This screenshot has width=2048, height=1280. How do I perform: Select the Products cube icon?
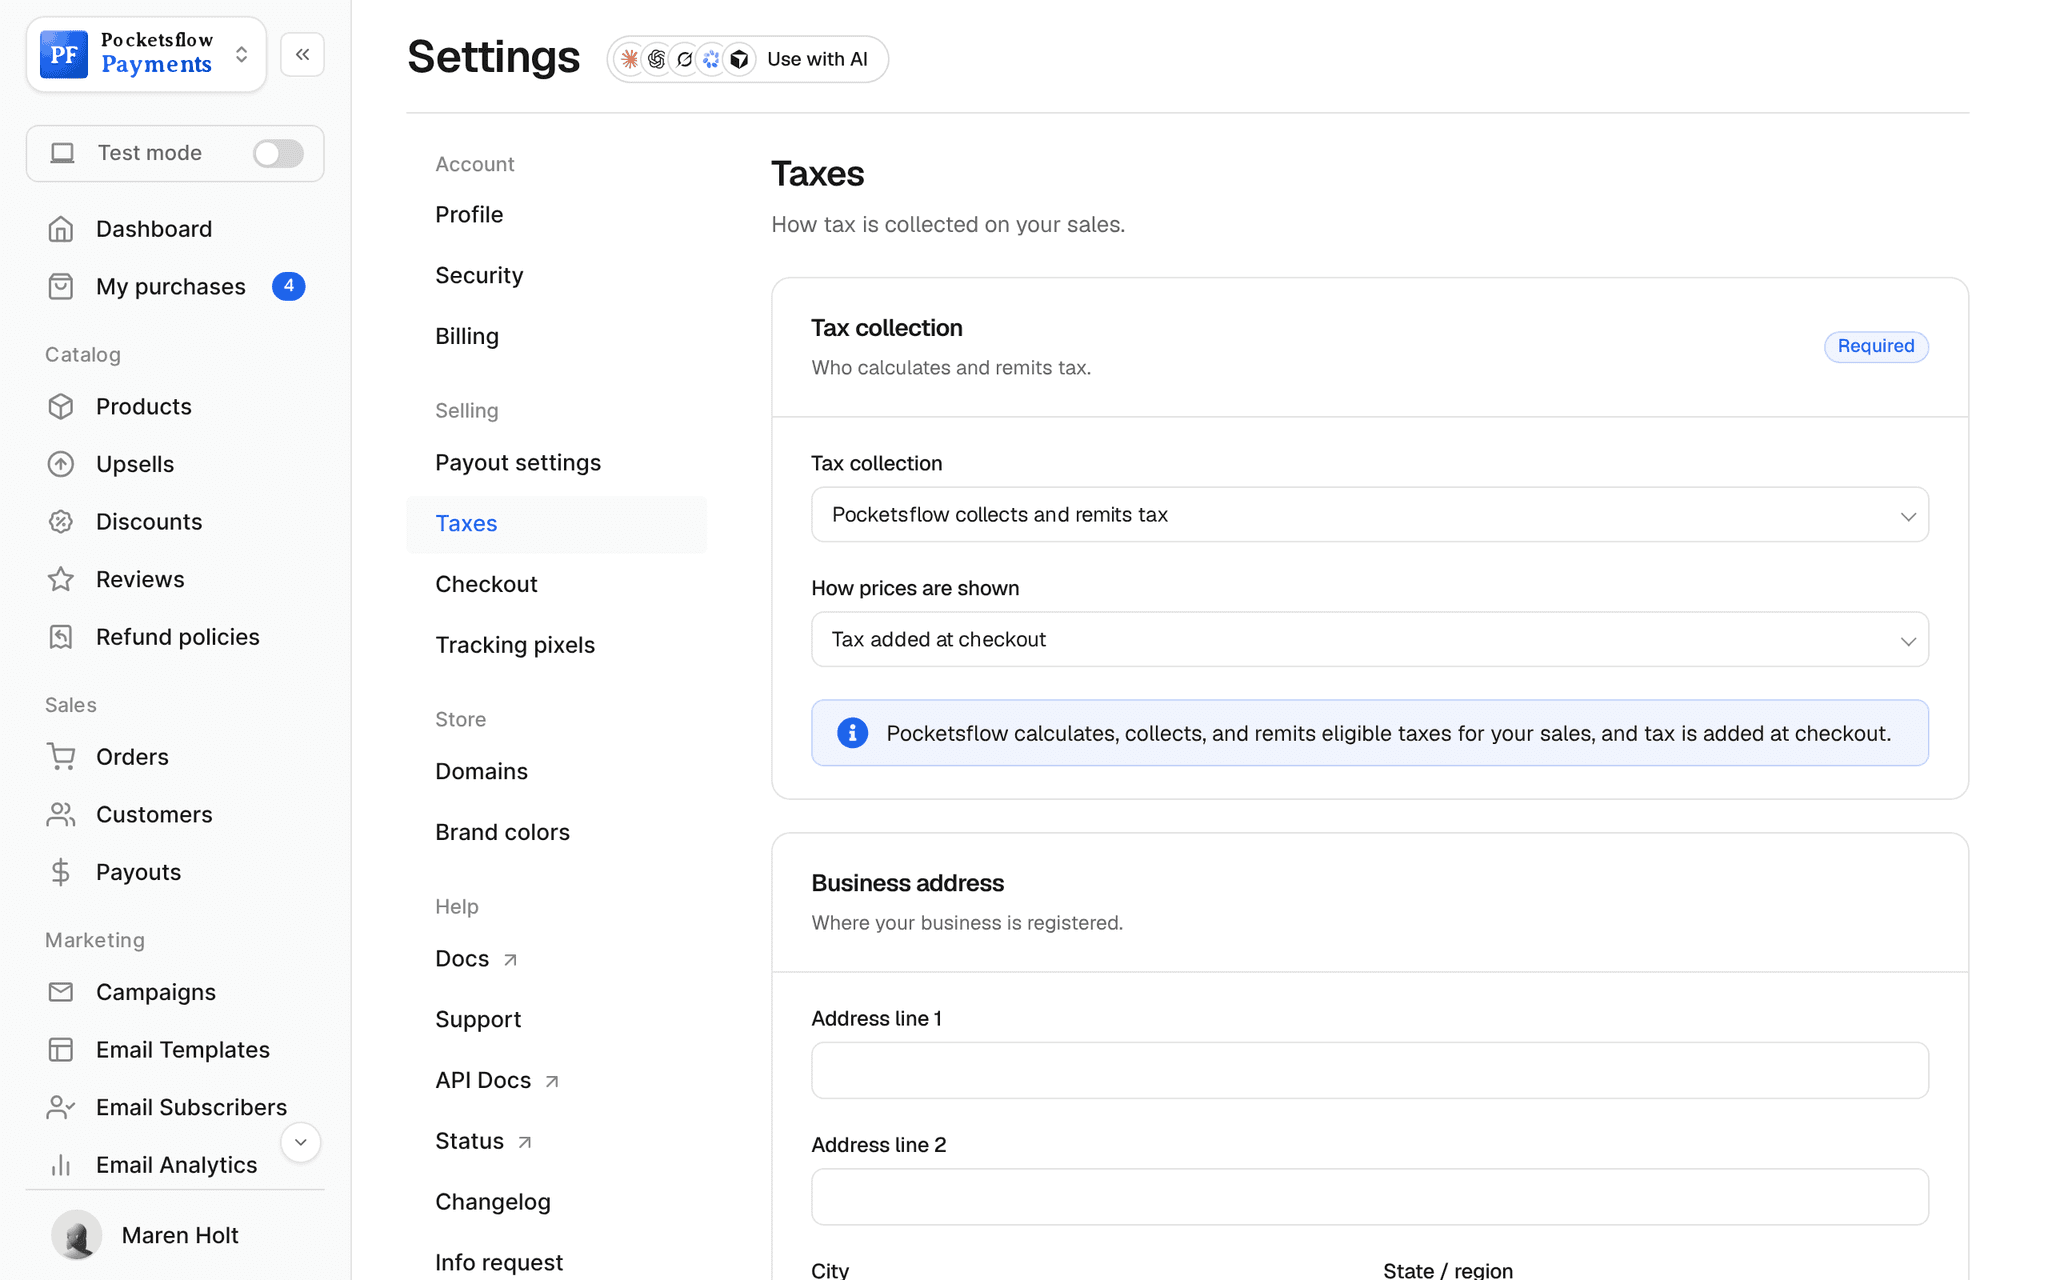point(61,407)
